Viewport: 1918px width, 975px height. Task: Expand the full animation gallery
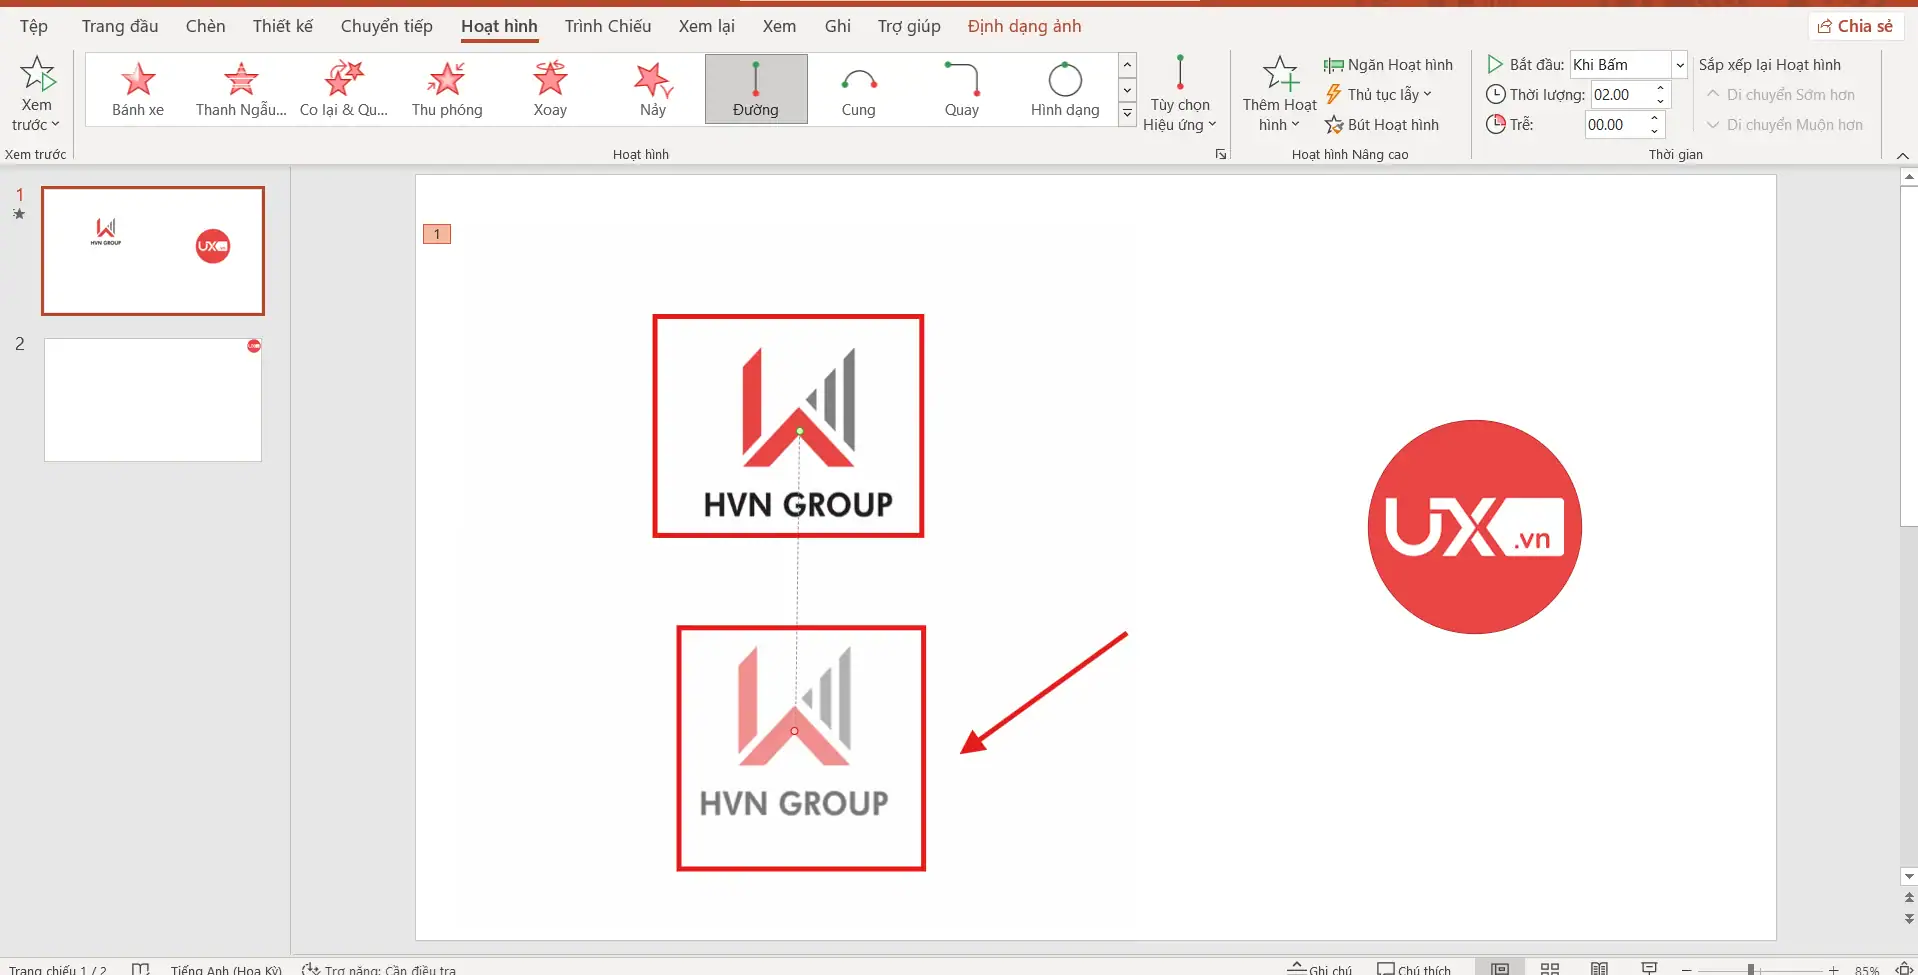[1127, 114]
